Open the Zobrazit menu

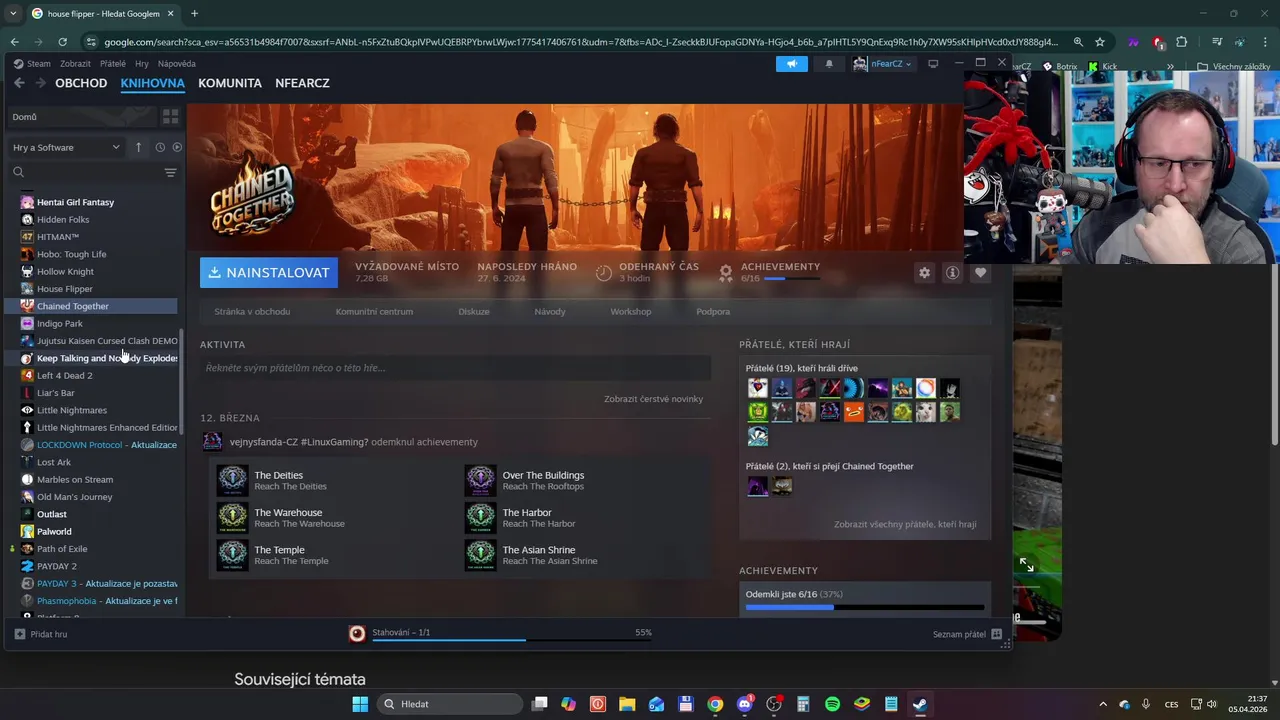point(75,63)
